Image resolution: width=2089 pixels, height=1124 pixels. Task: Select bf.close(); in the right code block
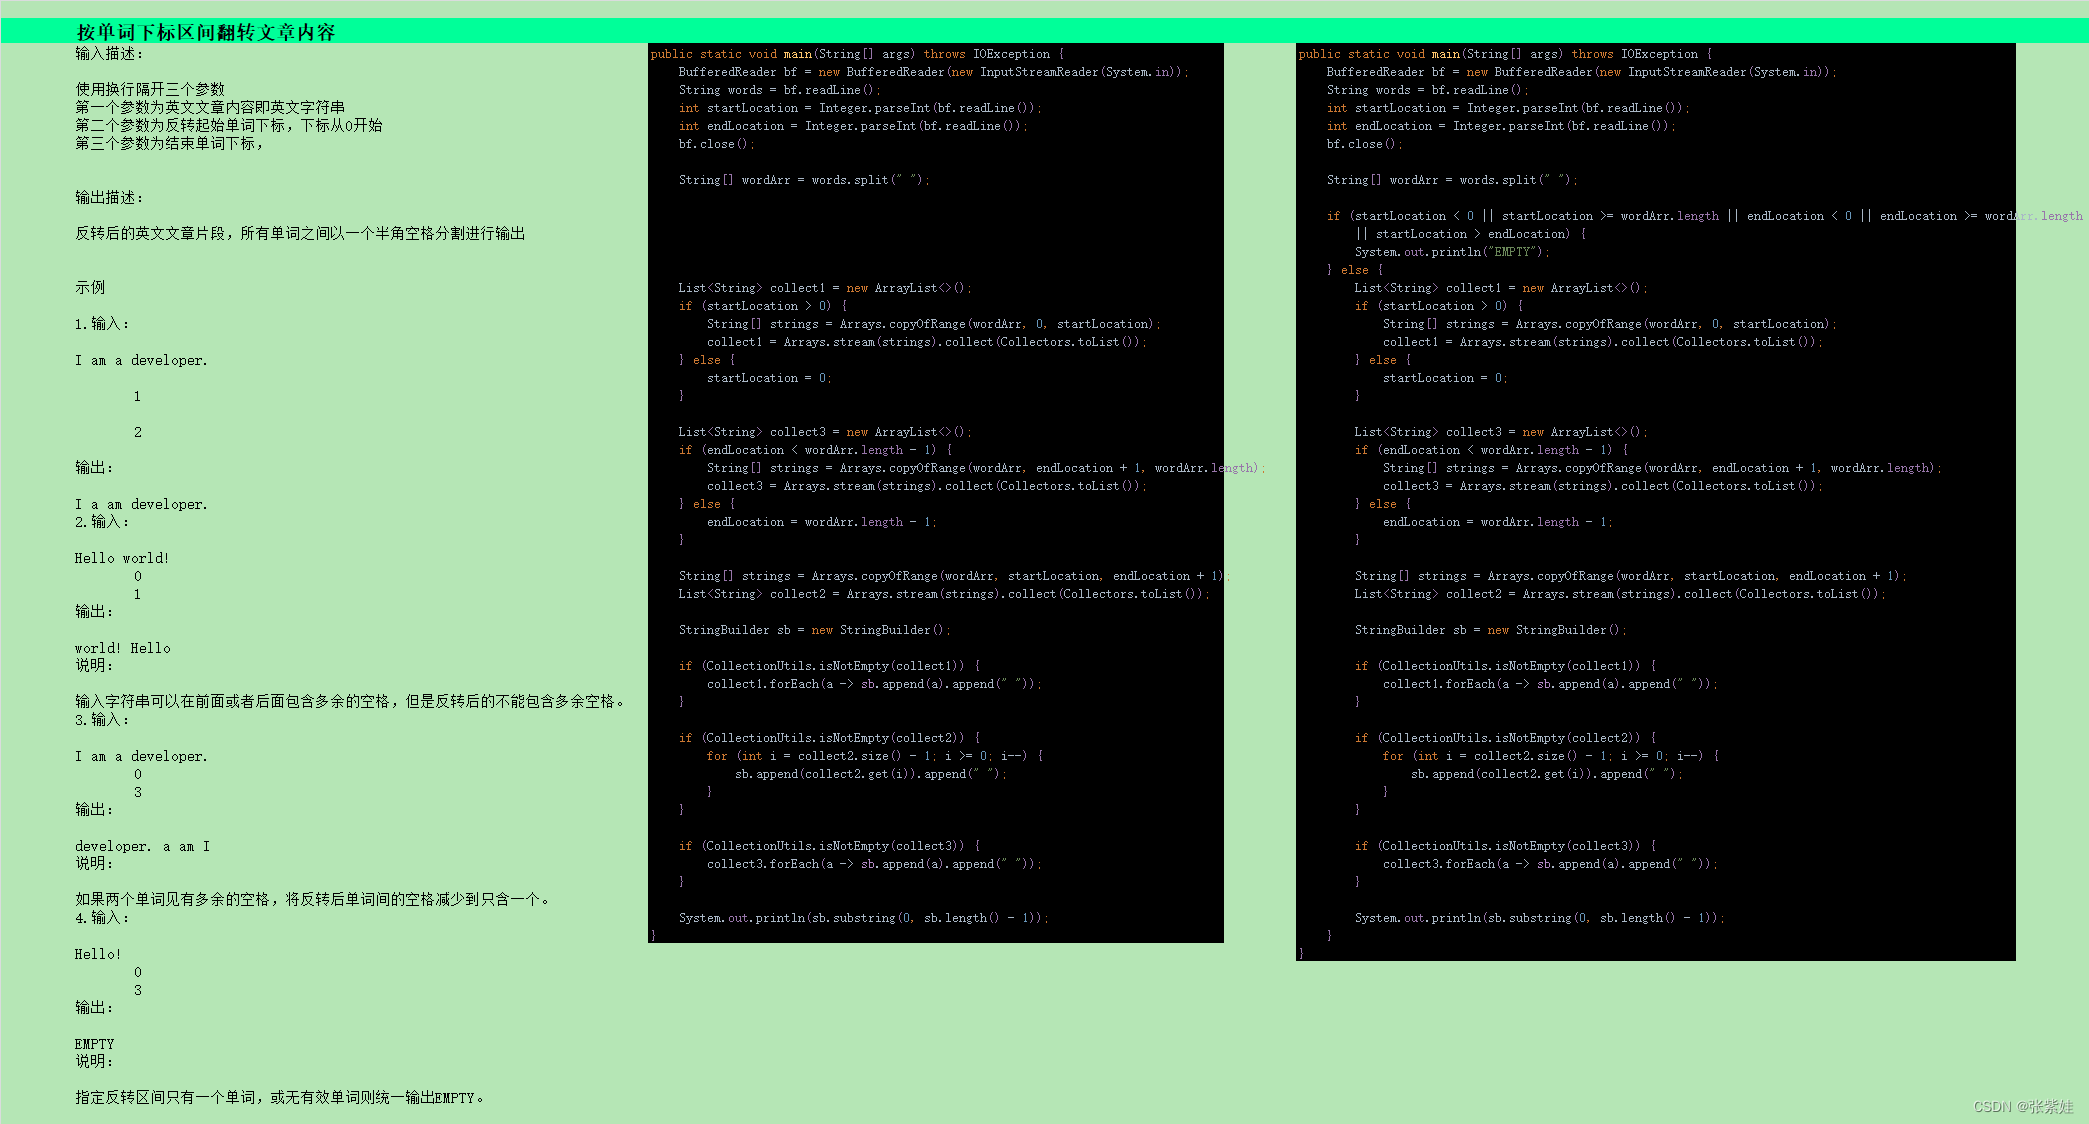(x=1365, y=144)
